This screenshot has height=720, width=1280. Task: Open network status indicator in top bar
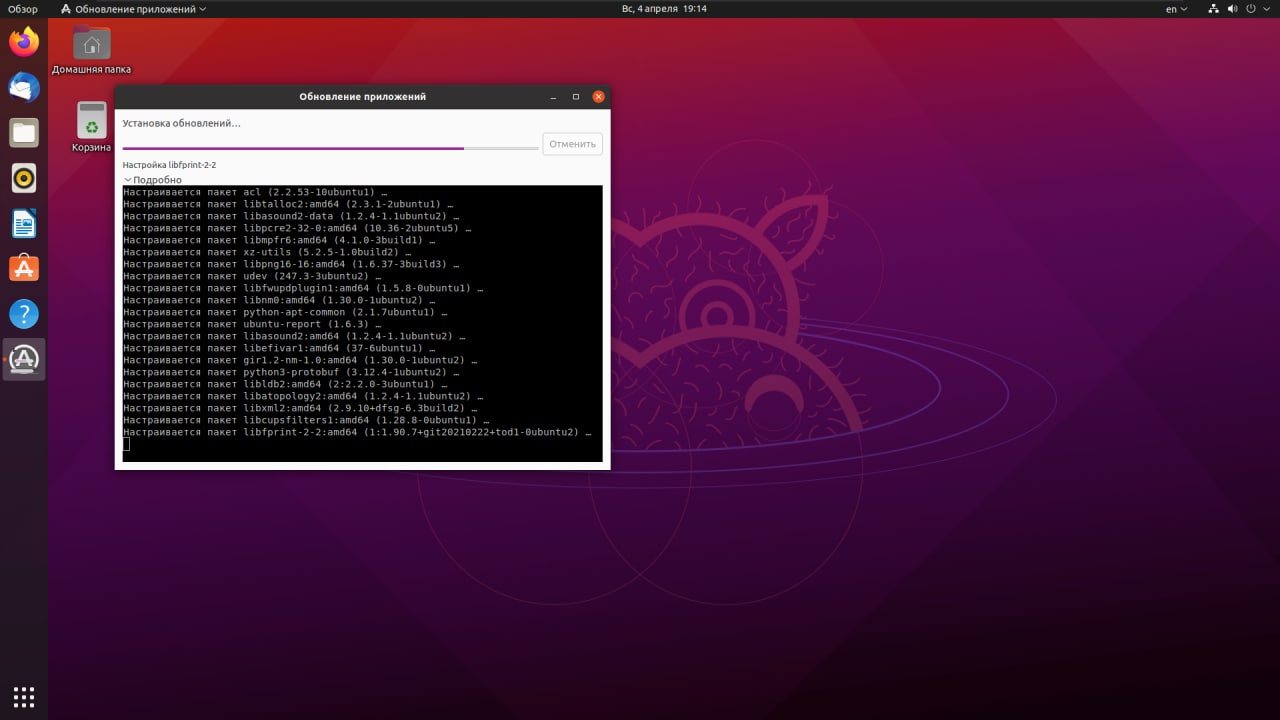(x=1214, y=9)
